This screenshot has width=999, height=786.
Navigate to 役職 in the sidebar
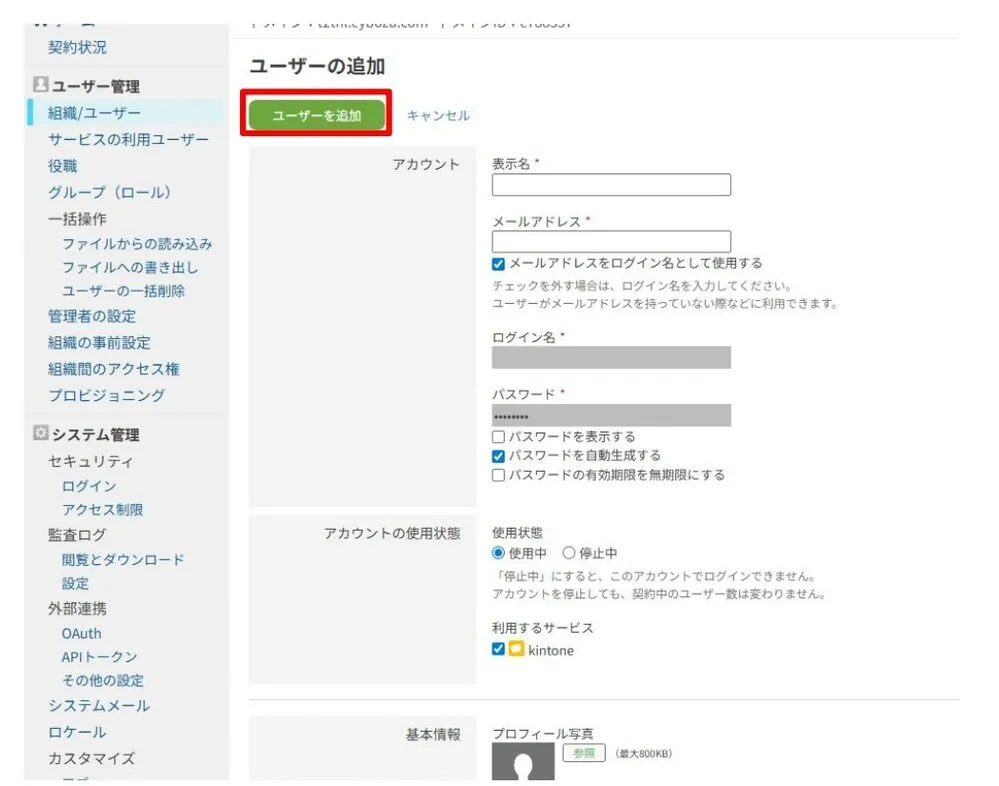point(64,166)
